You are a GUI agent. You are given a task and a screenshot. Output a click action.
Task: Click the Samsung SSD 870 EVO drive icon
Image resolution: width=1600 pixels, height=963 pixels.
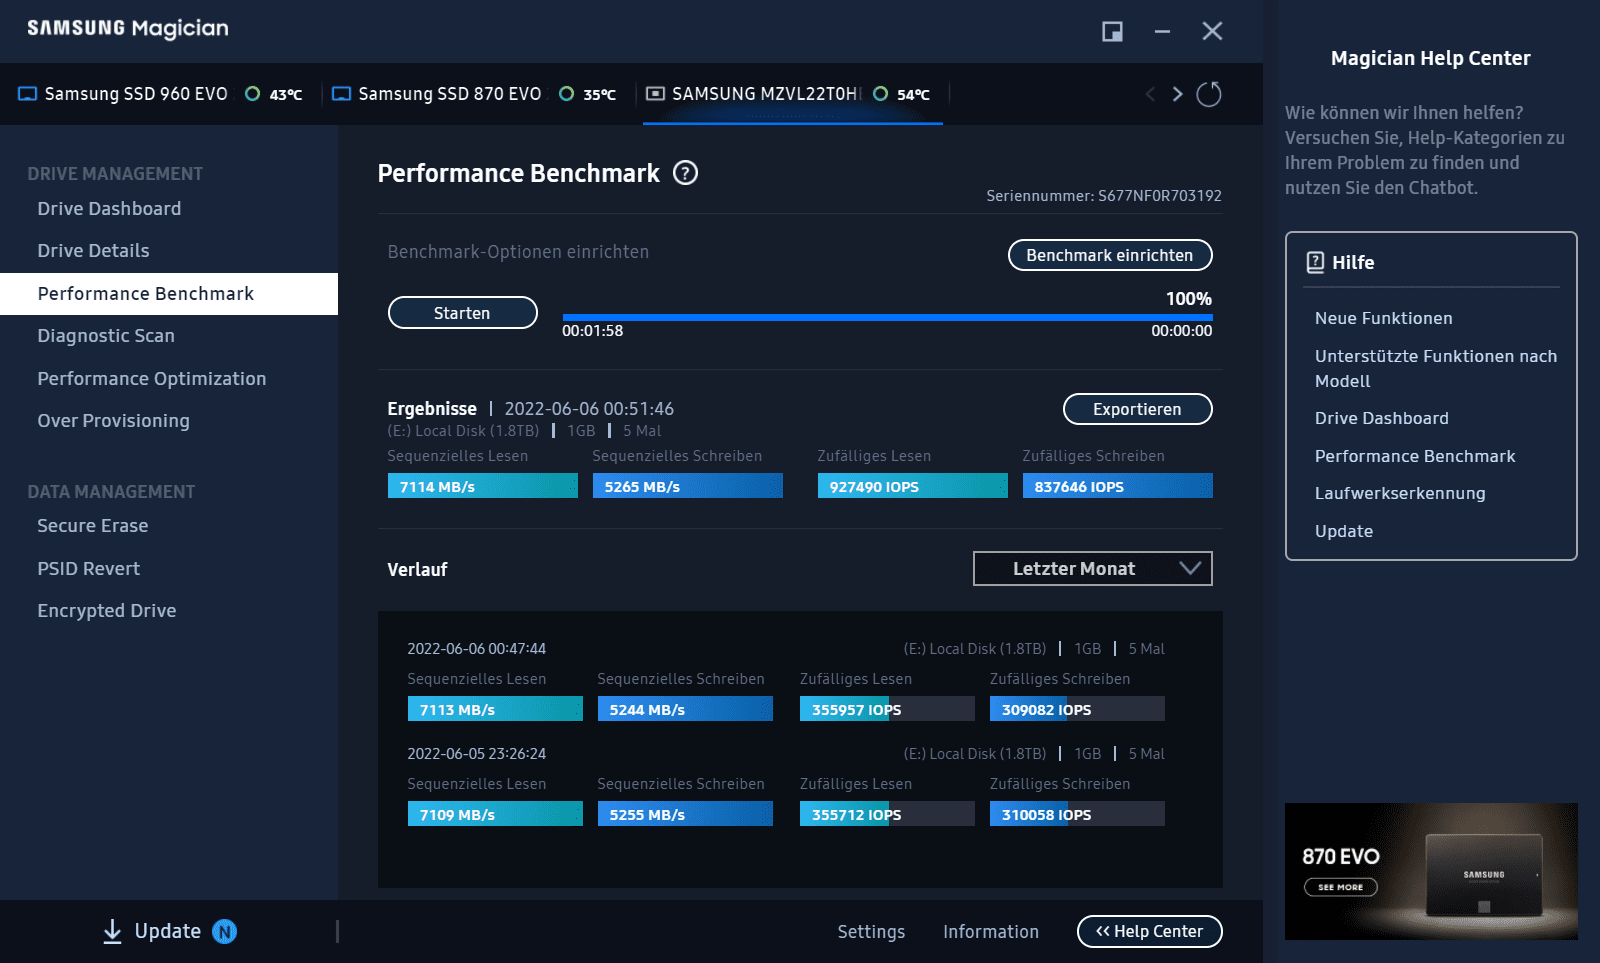point(342,94)
